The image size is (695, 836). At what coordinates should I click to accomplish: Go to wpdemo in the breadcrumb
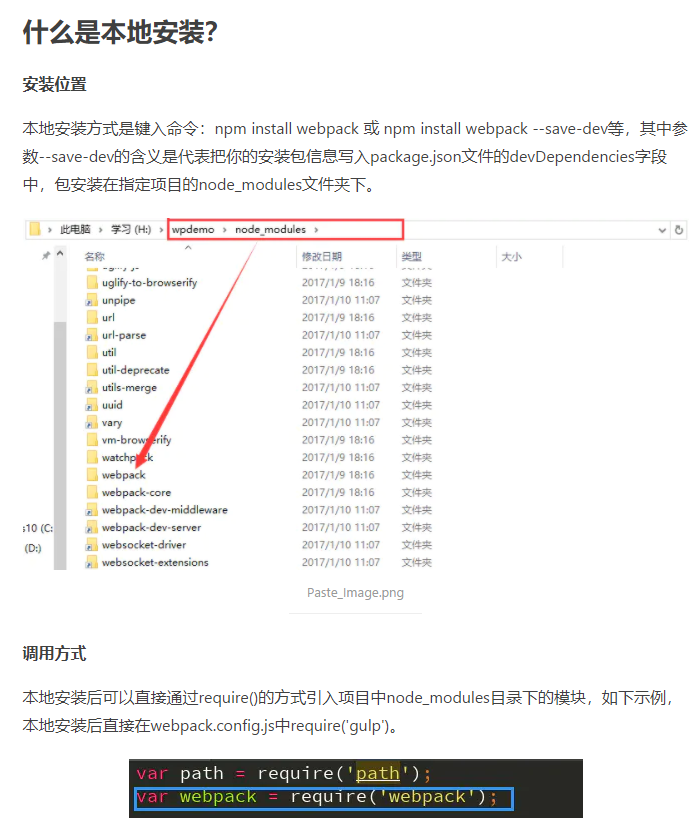[193, 229]
